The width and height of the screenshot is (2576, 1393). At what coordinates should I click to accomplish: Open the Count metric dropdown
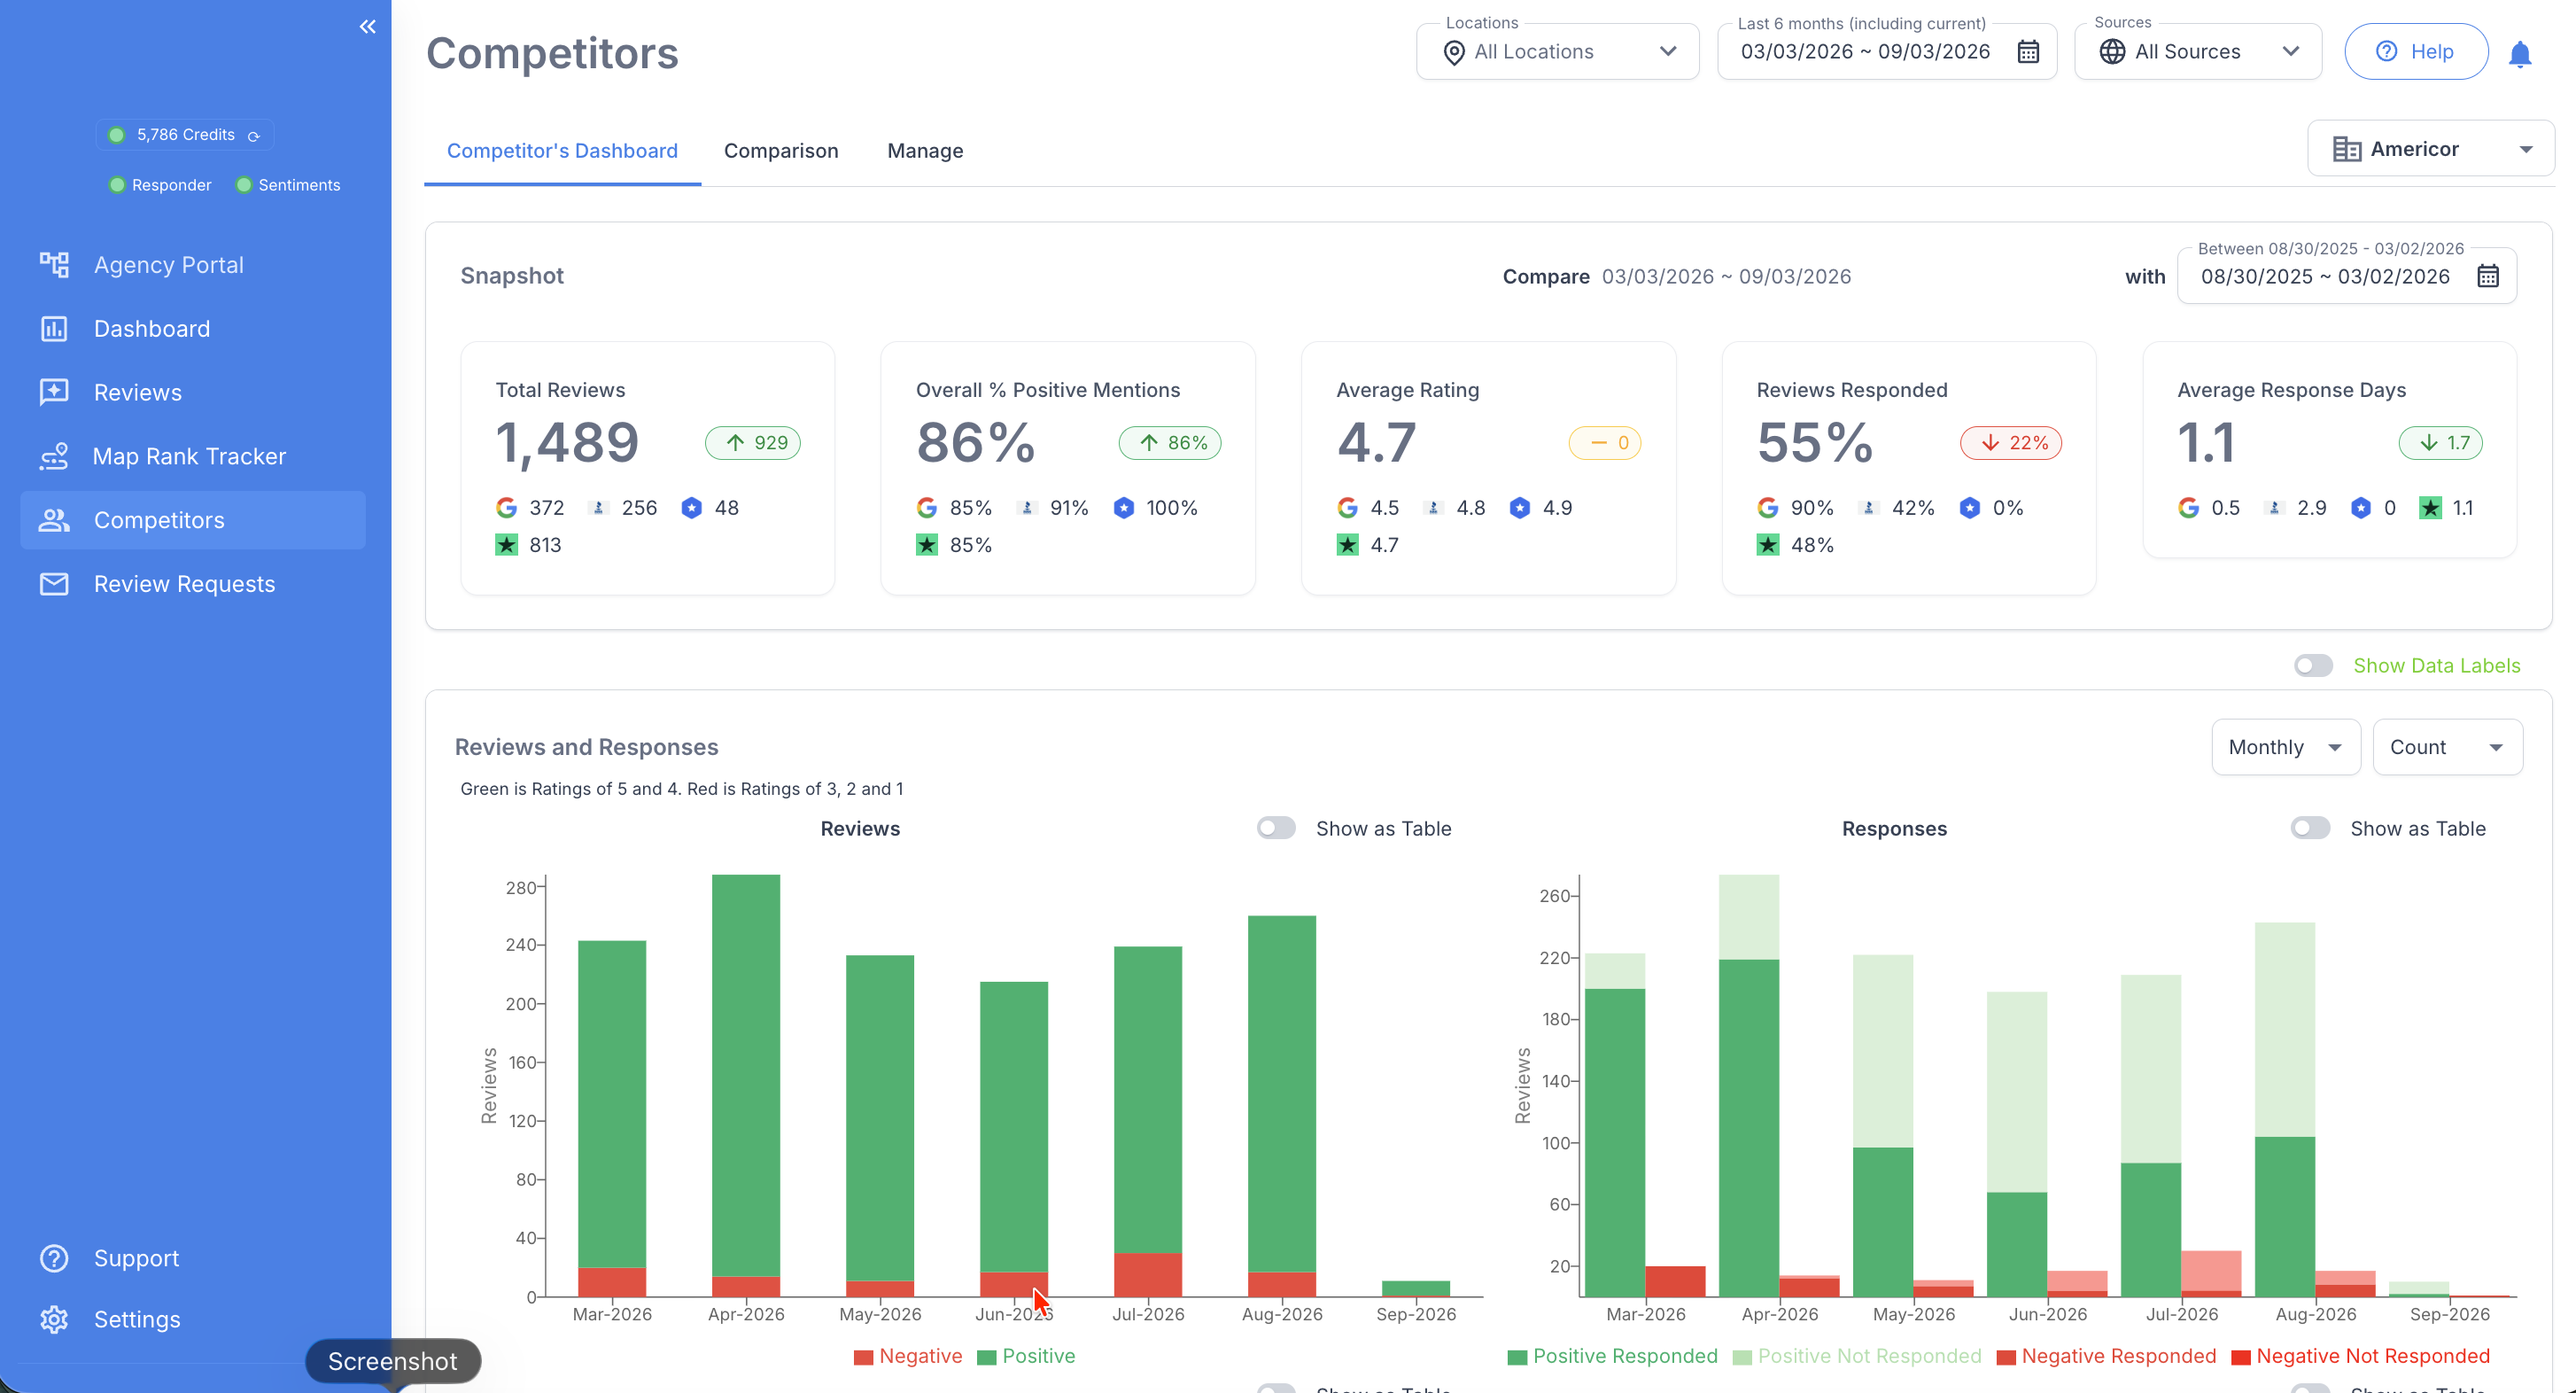(2447, 747)
